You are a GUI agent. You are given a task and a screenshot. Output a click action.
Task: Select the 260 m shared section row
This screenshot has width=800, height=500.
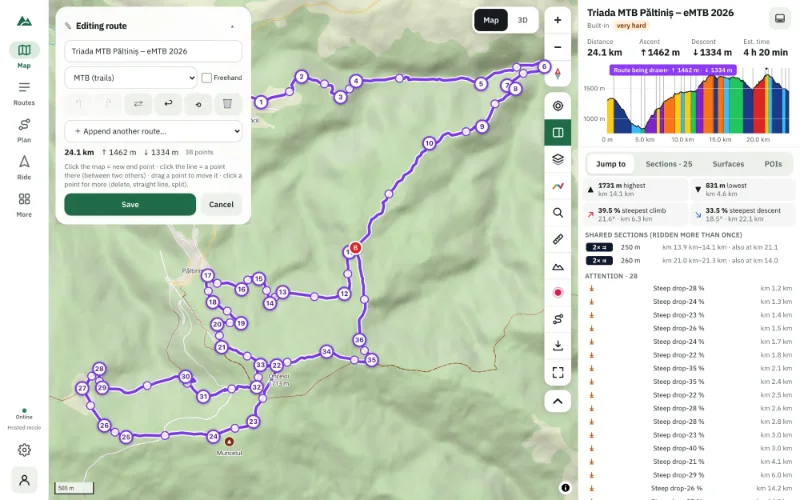689,260
